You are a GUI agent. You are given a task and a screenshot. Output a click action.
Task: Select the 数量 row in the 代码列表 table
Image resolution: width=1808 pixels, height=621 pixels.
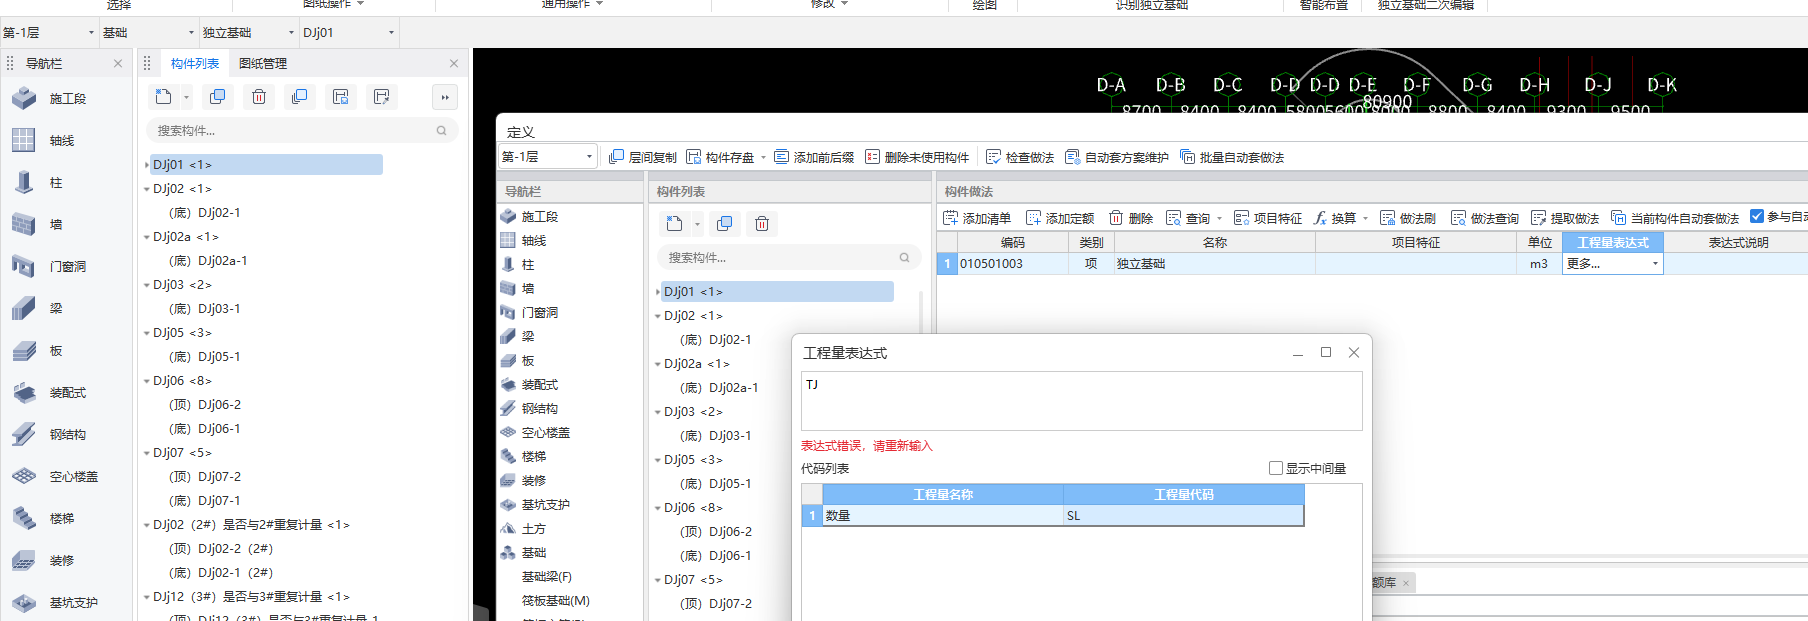tap(1053, 516)
